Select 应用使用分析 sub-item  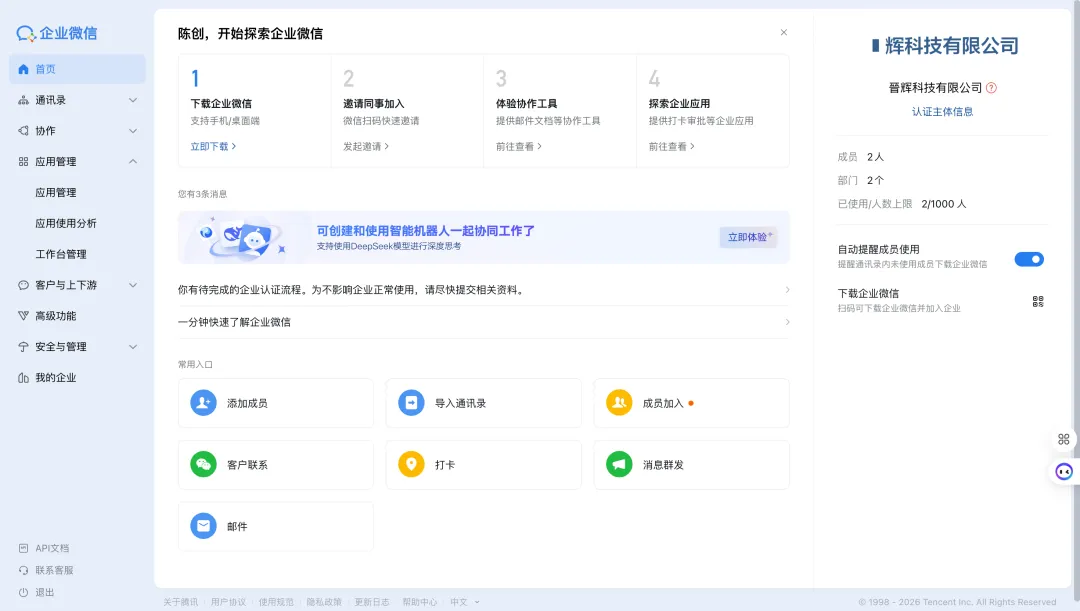point(66,223)
